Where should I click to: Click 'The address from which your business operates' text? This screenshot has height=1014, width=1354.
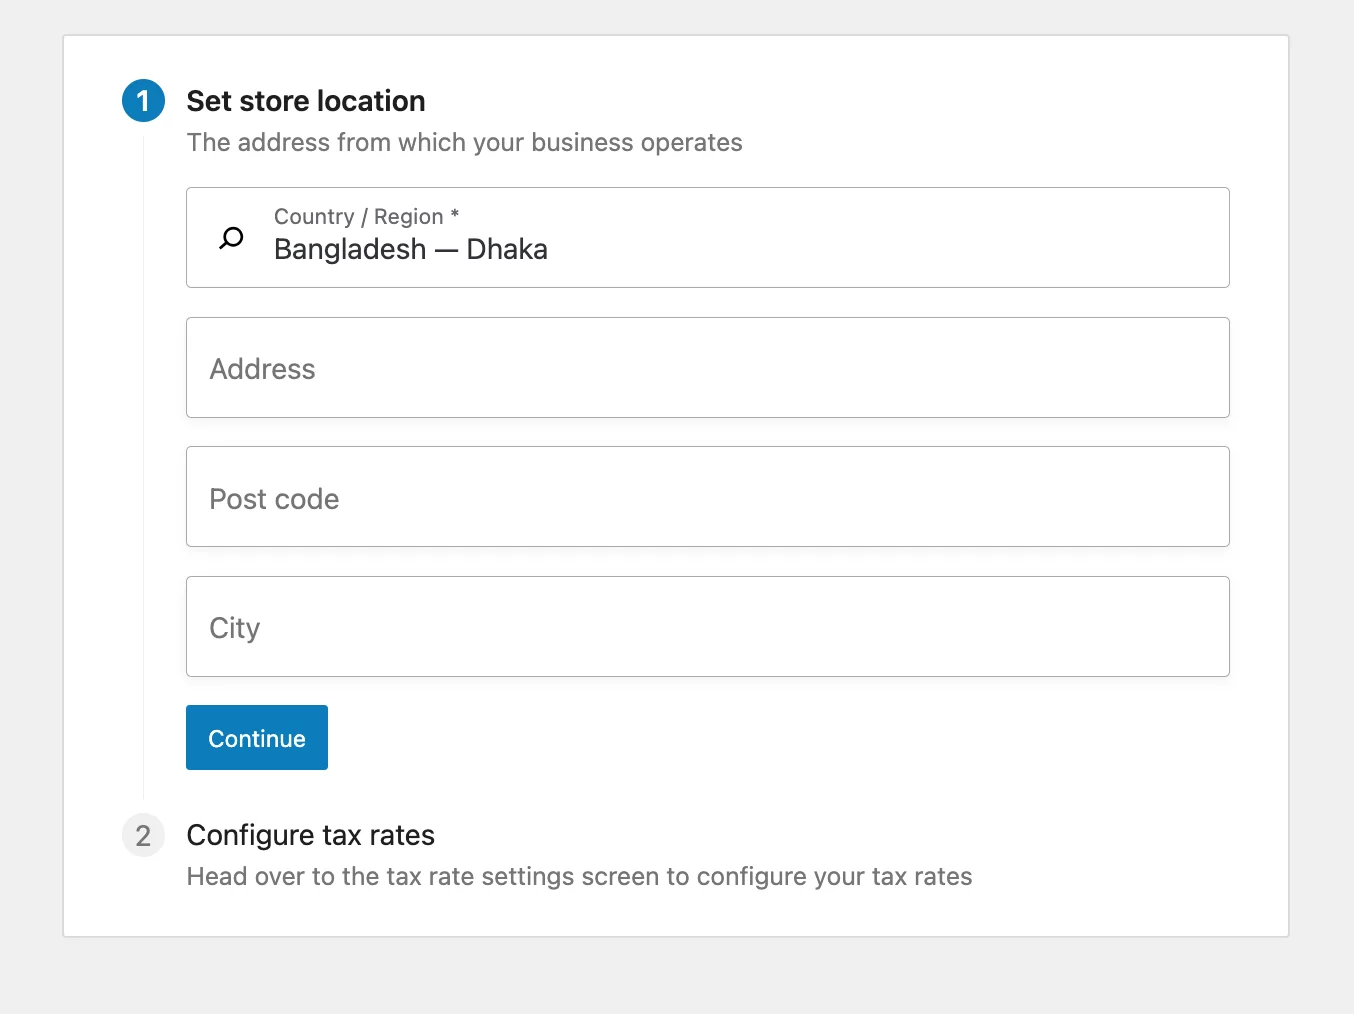click(465, 142)
